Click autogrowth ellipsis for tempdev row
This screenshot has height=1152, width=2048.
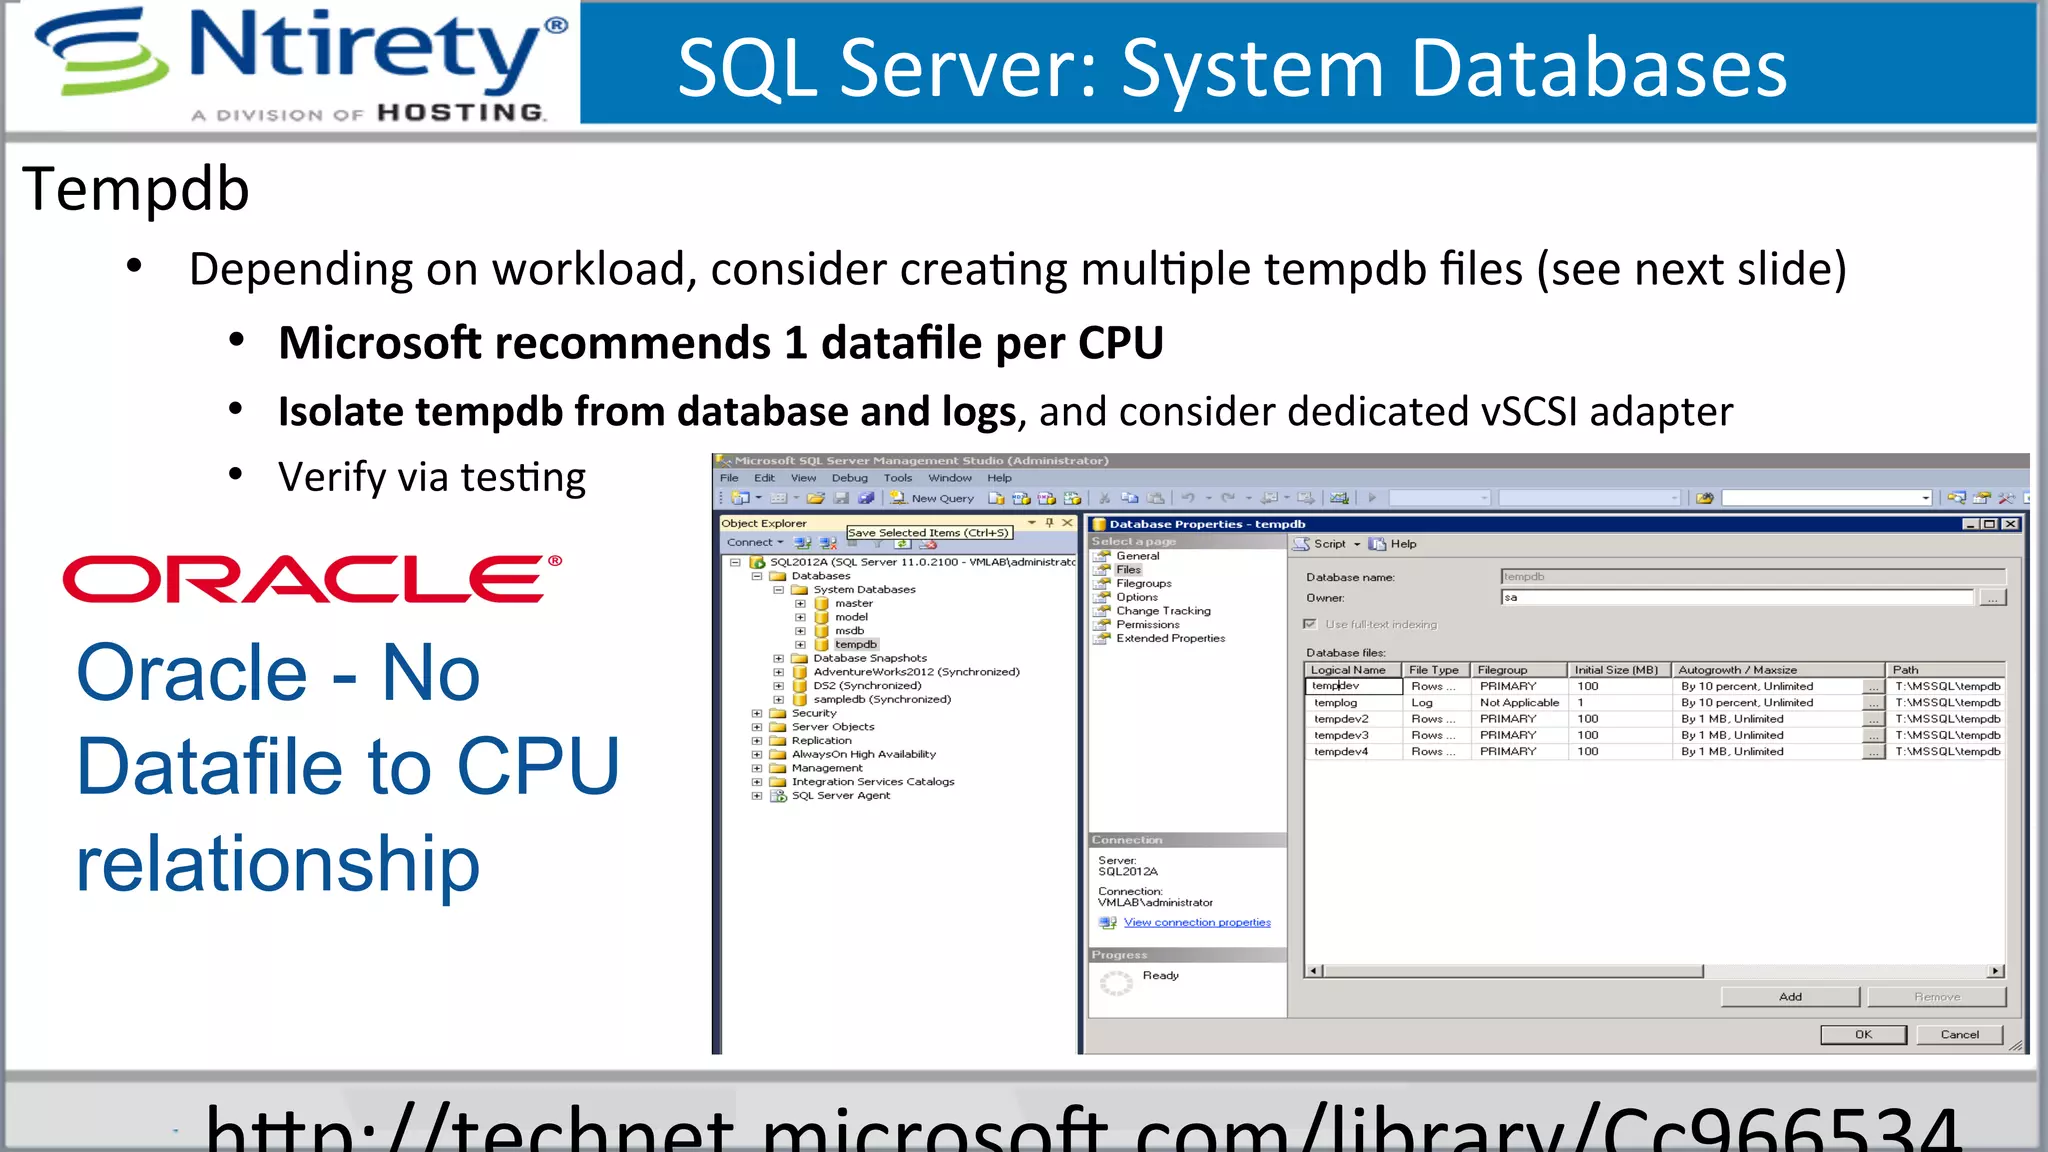(x=1872, y=687)
